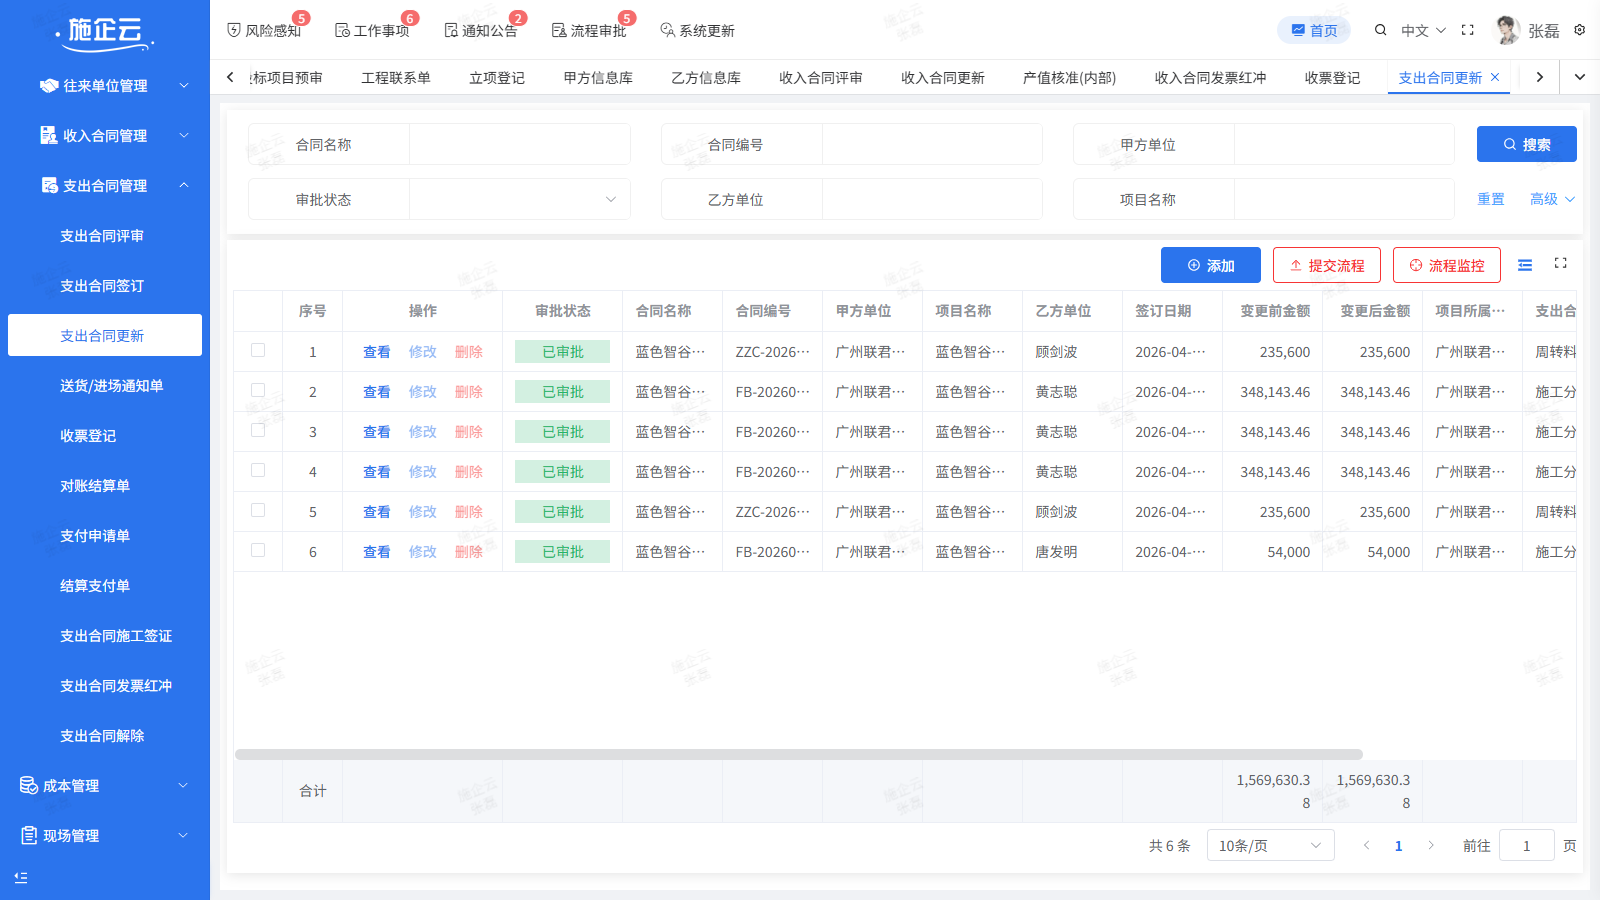The width and height of the screenshot is (1600, 900).
Task: Select checkbox for row 3
Action: (x=258, y=430)
